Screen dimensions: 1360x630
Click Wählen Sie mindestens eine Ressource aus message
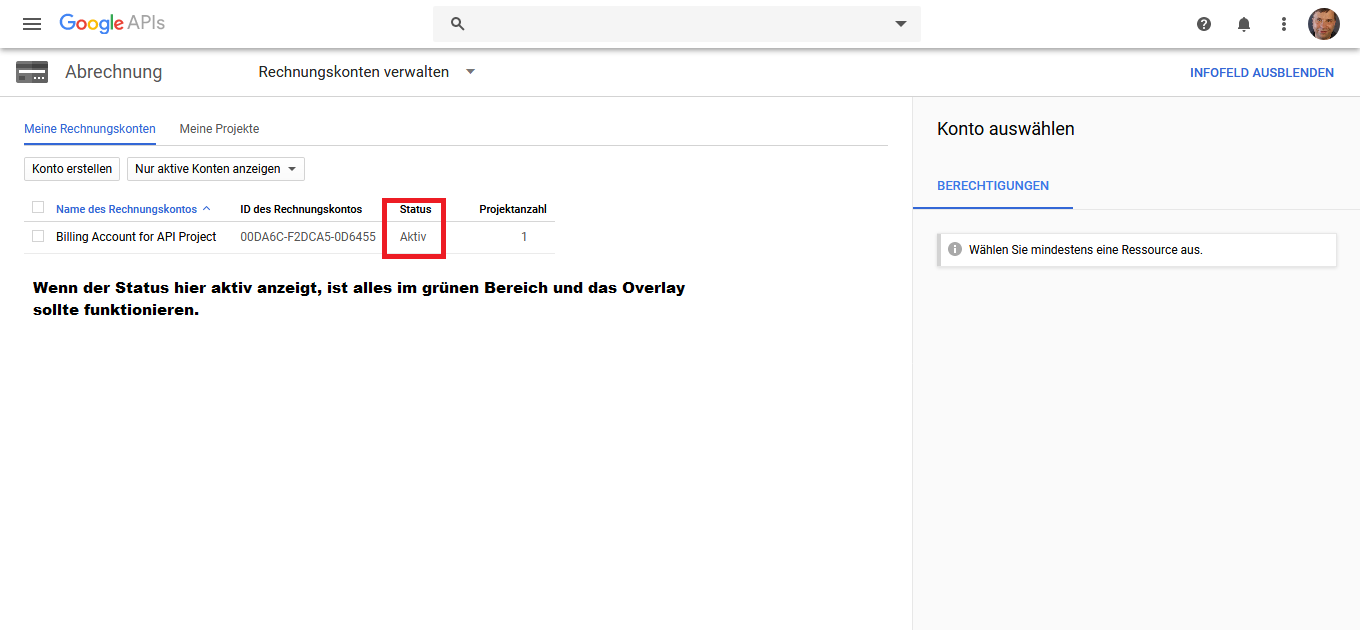point(1086,250)
